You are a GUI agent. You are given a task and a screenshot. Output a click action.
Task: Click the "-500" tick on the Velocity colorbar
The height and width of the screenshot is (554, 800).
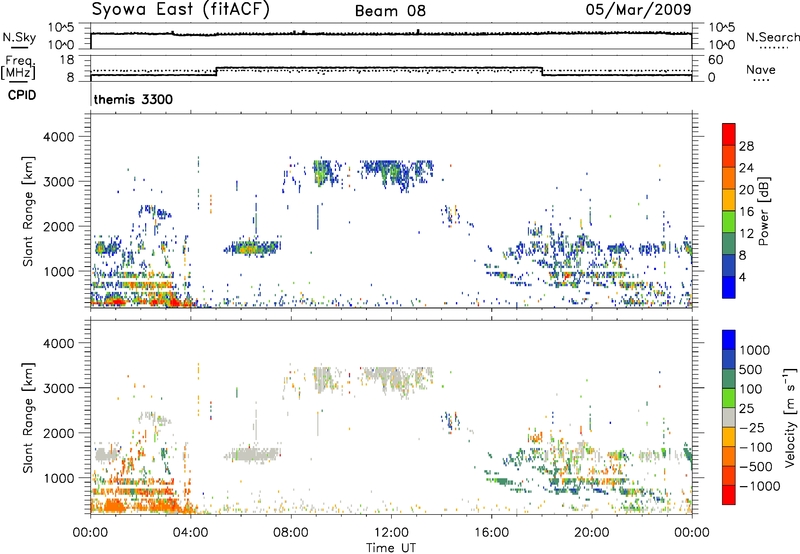[x=754, y=467]
